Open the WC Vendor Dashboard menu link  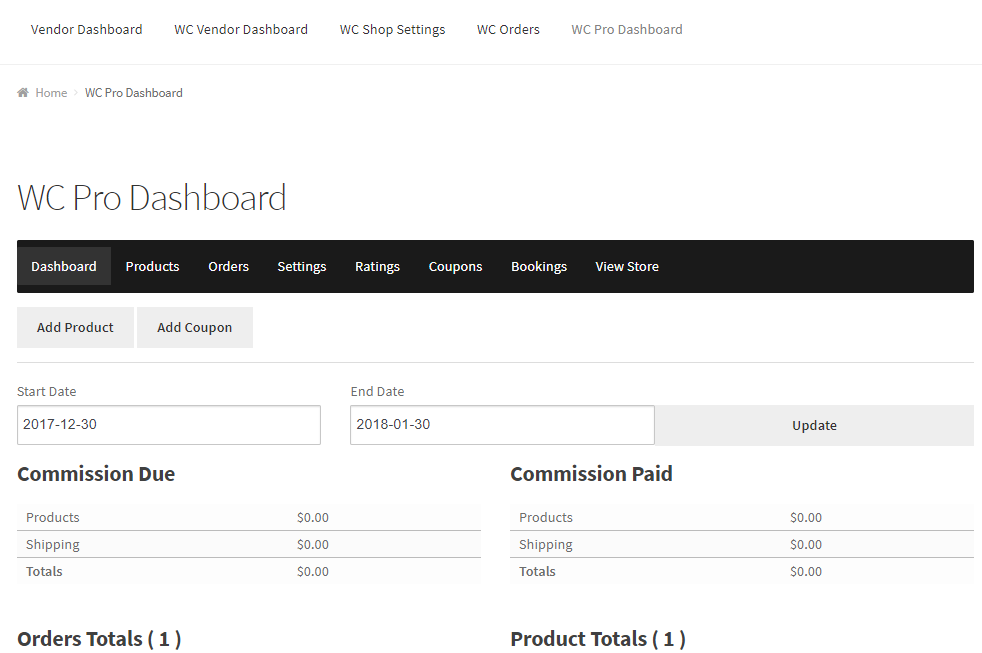241,29
